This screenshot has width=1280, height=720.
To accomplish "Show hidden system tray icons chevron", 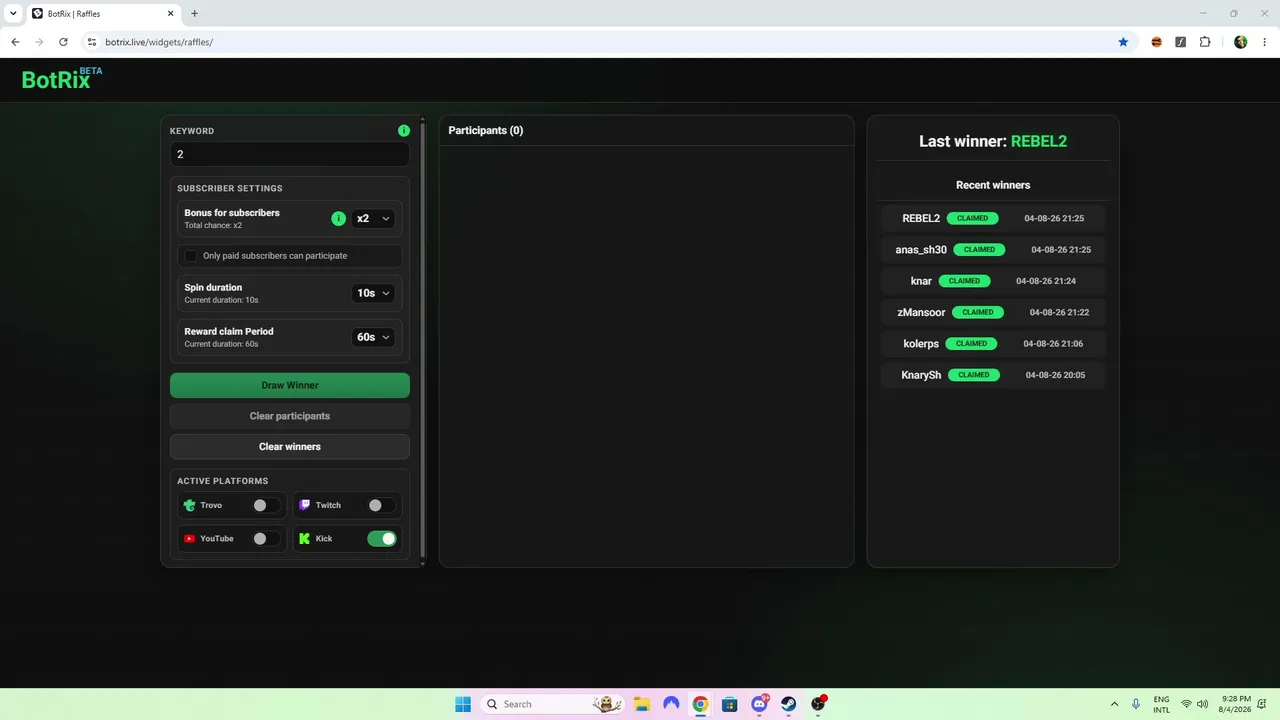I will coord(1114,704).
